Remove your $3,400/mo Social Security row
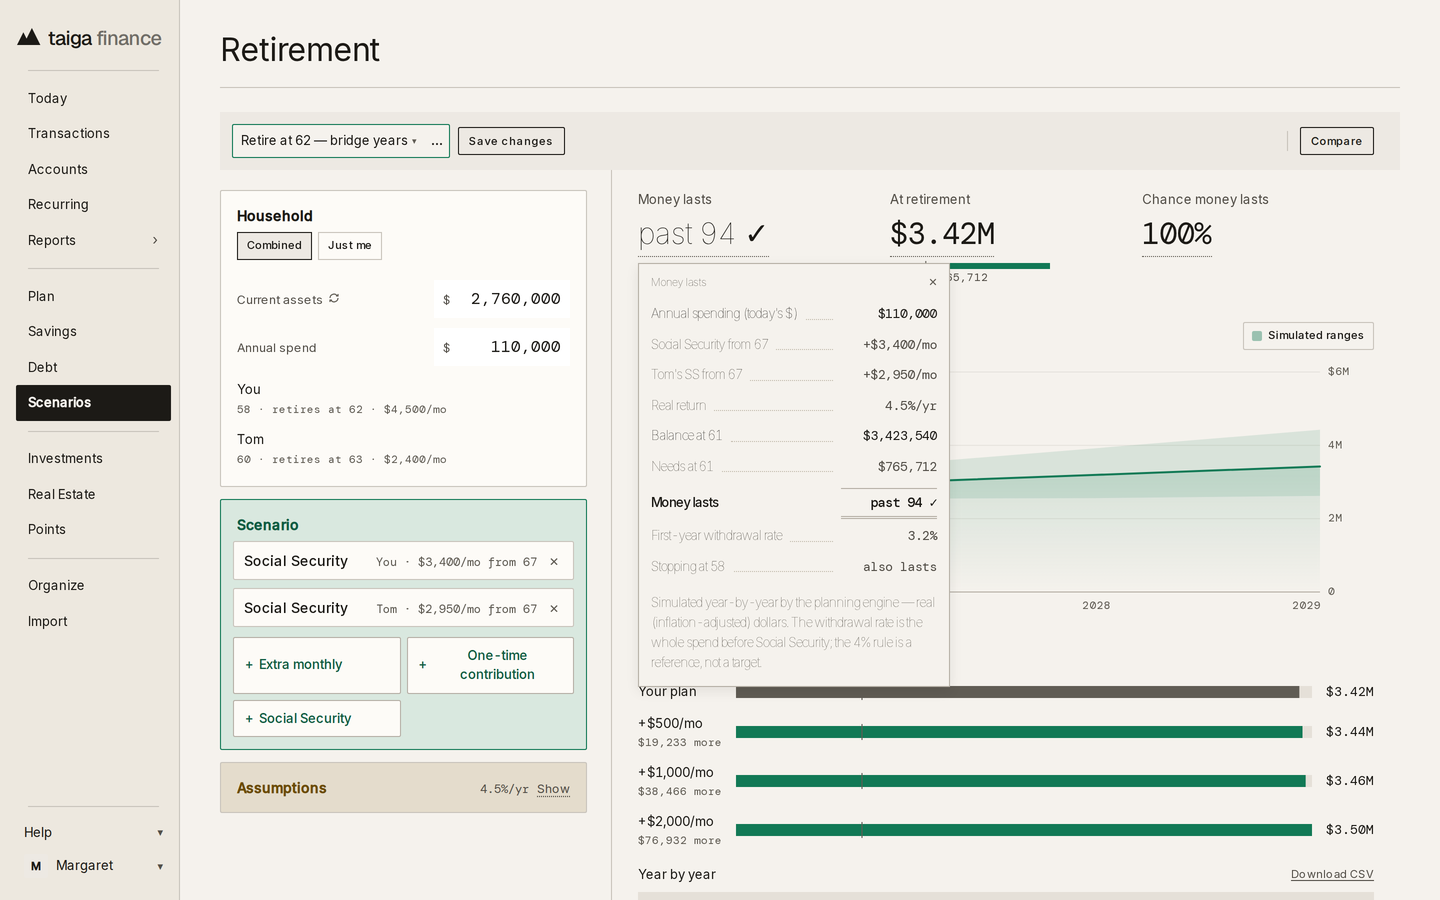1440x900 pixels. pos(554,562)
